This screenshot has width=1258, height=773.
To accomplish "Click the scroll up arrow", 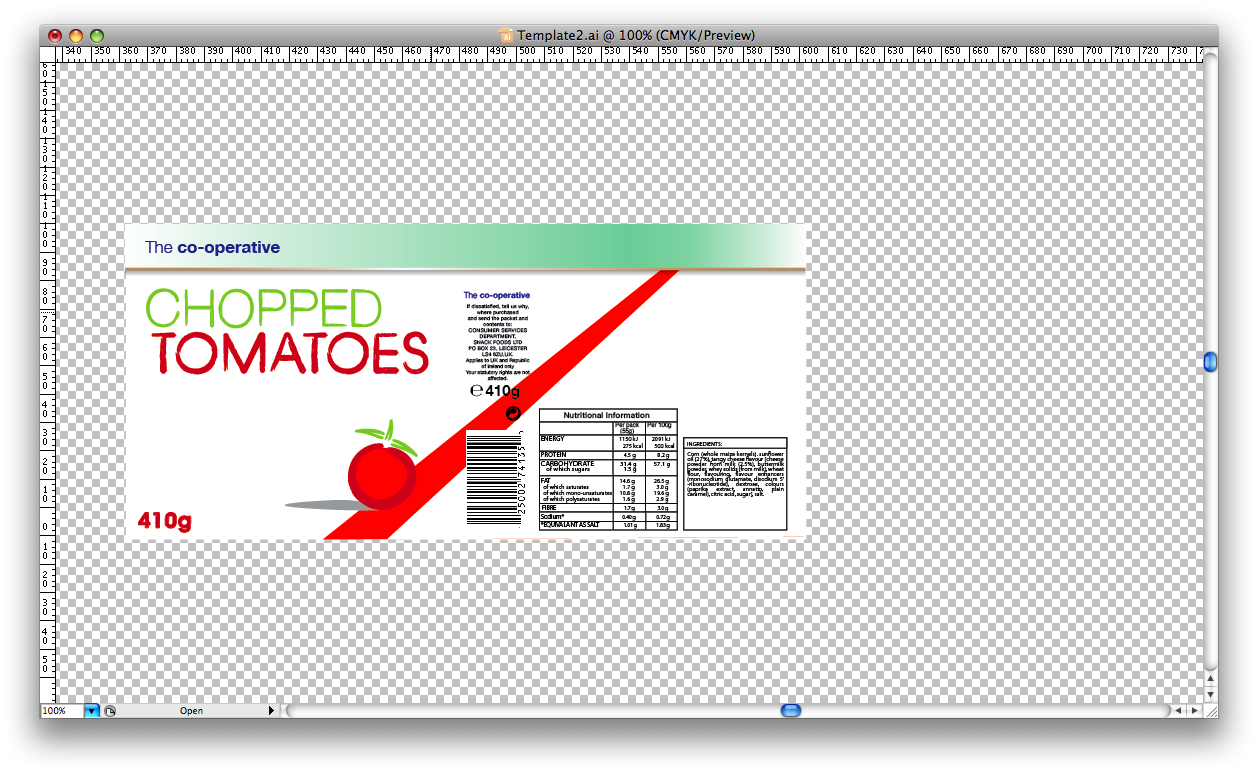I will (1210, 679).
